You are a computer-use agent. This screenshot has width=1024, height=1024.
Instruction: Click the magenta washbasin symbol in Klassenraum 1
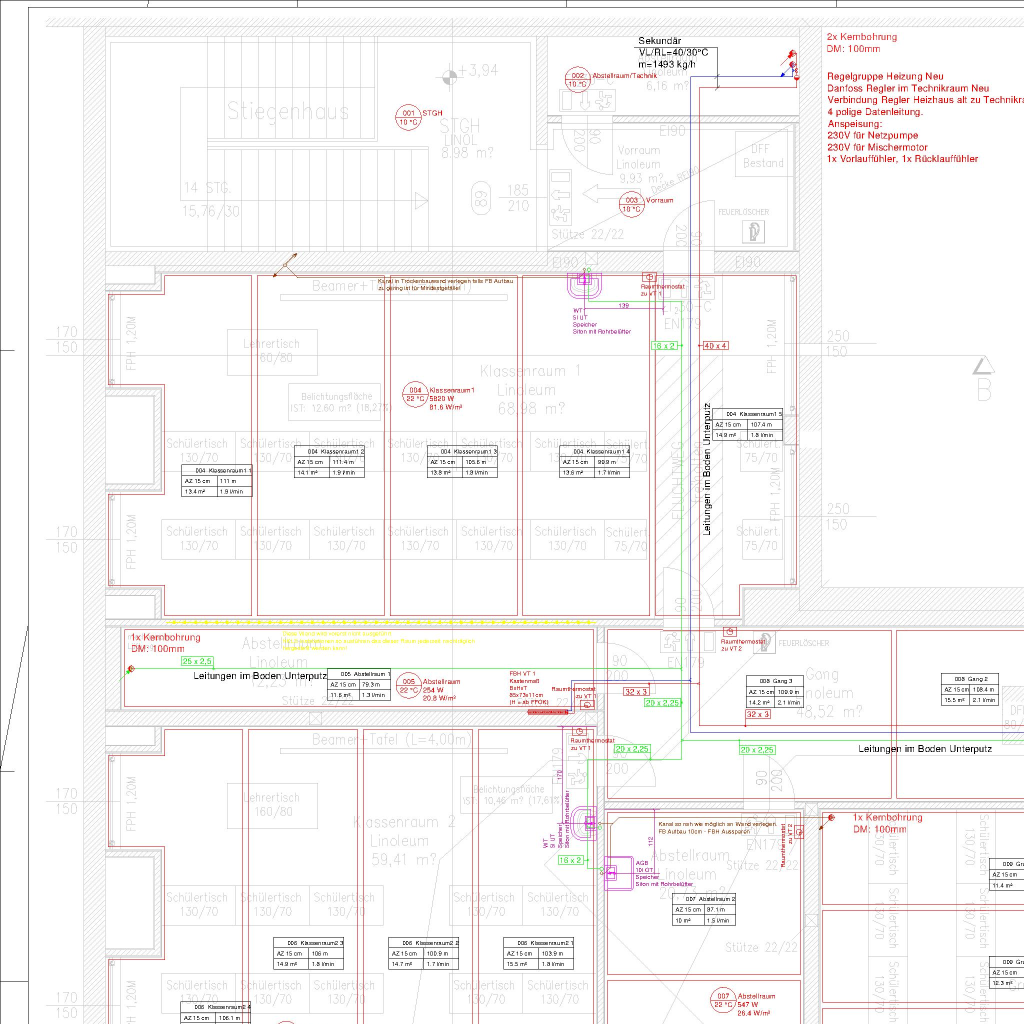click(x=584, y=284)
